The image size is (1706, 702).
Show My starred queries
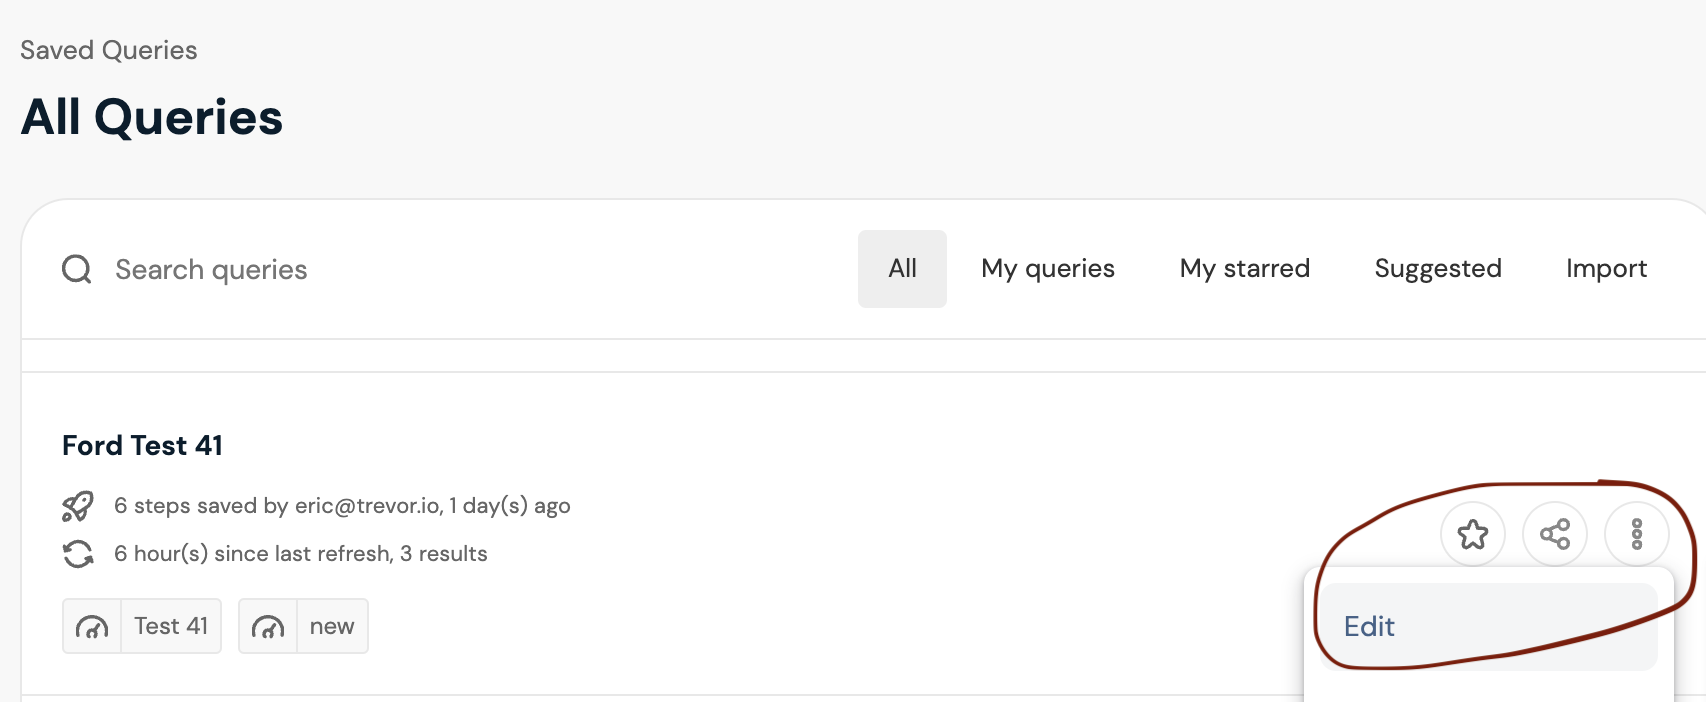click(1245, 269)
